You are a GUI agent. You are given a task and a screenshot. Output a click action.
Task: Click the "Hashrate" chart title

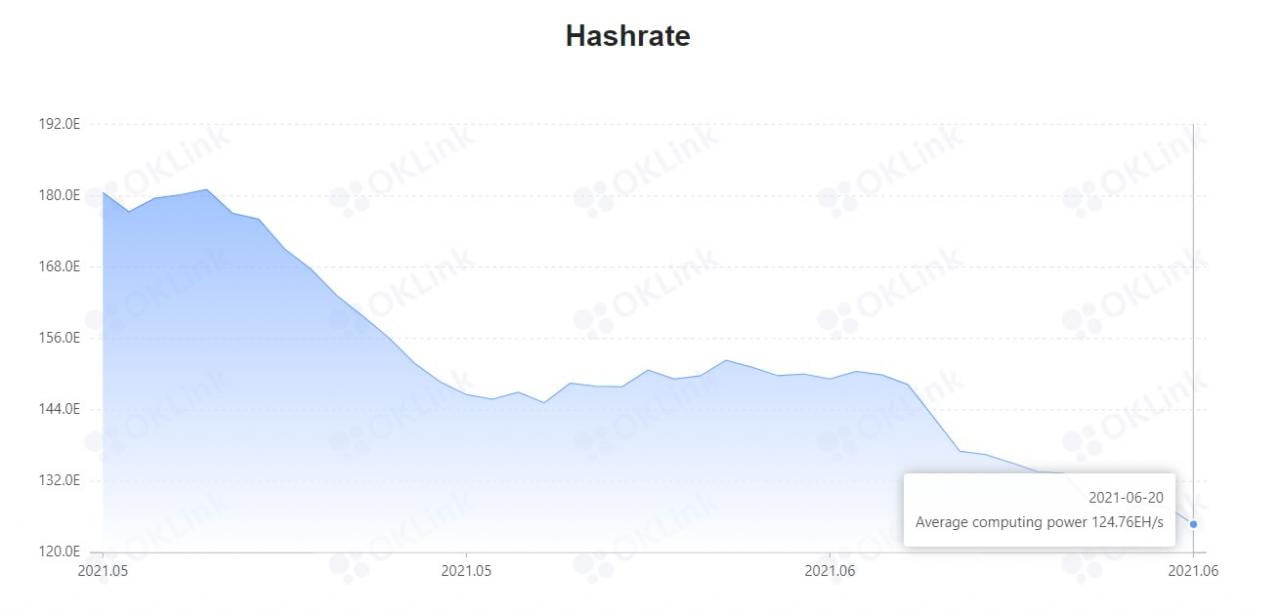pos(627,36)
